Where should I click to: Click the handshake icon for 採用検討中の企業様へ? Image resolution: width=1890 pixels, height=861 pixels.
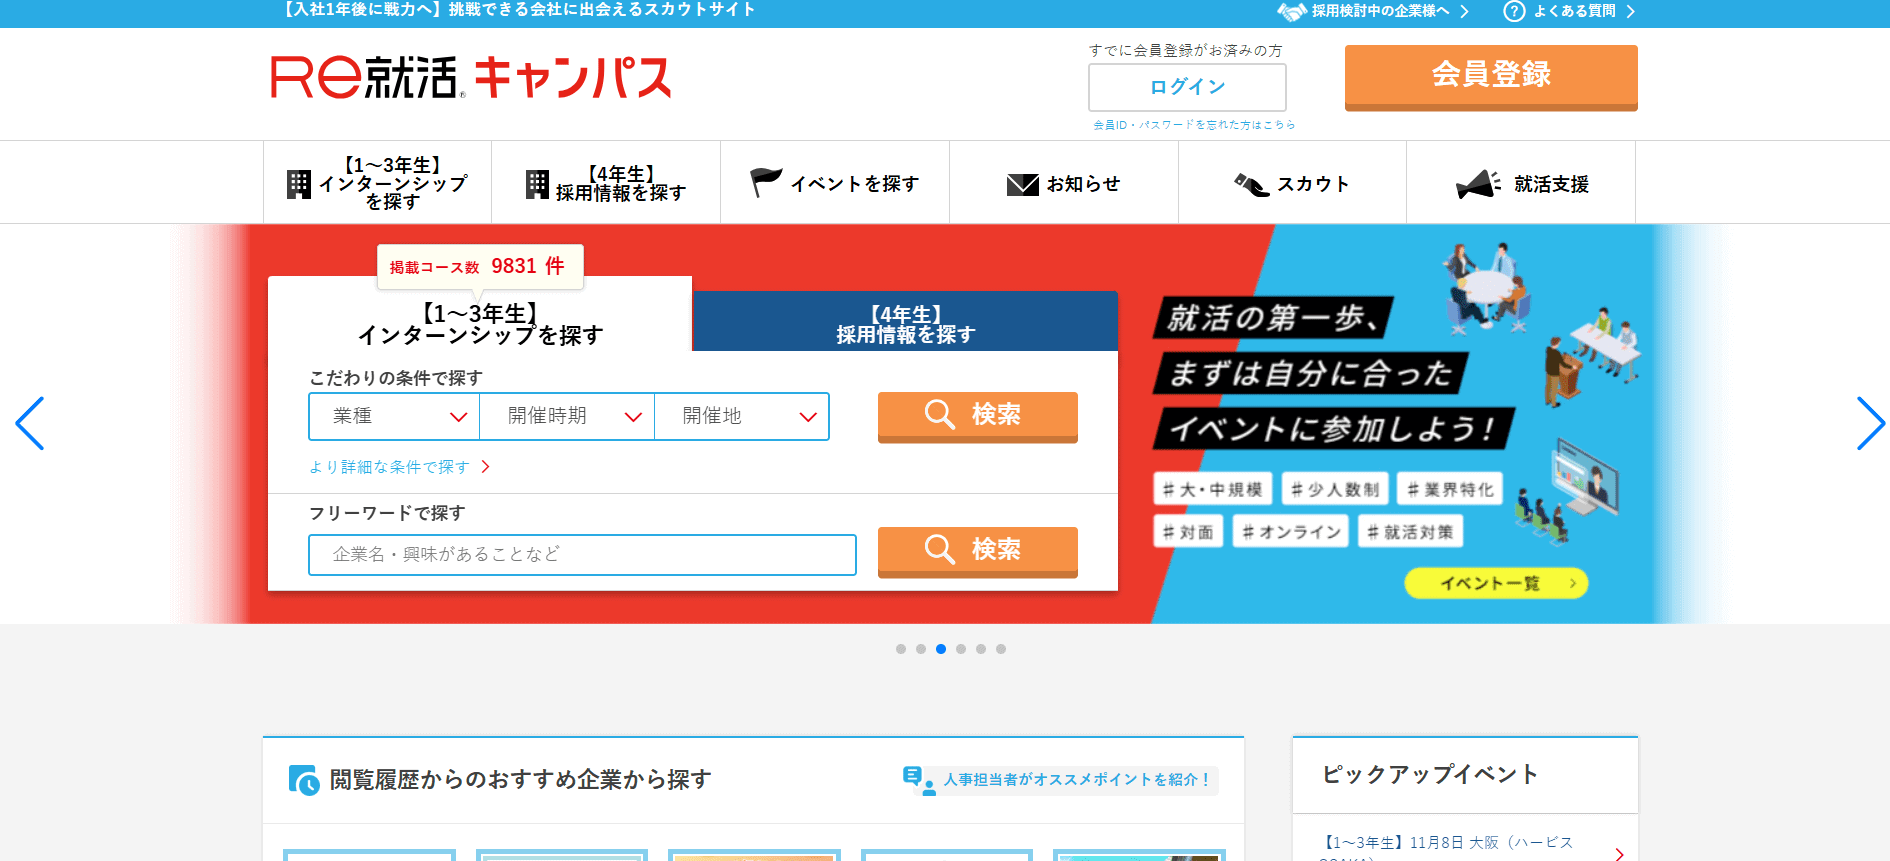pyautogui.click(x=1292, y=11)
